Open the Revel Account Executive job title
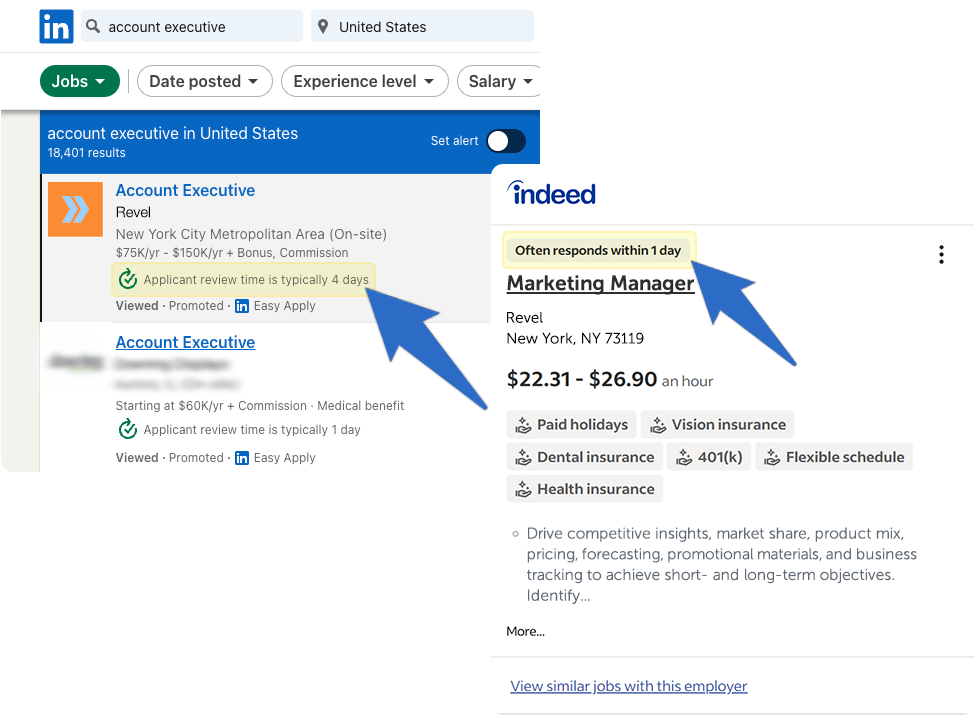The height and width of the screenshot is (715, 975). pyautogui.click(x=185, y=190)
